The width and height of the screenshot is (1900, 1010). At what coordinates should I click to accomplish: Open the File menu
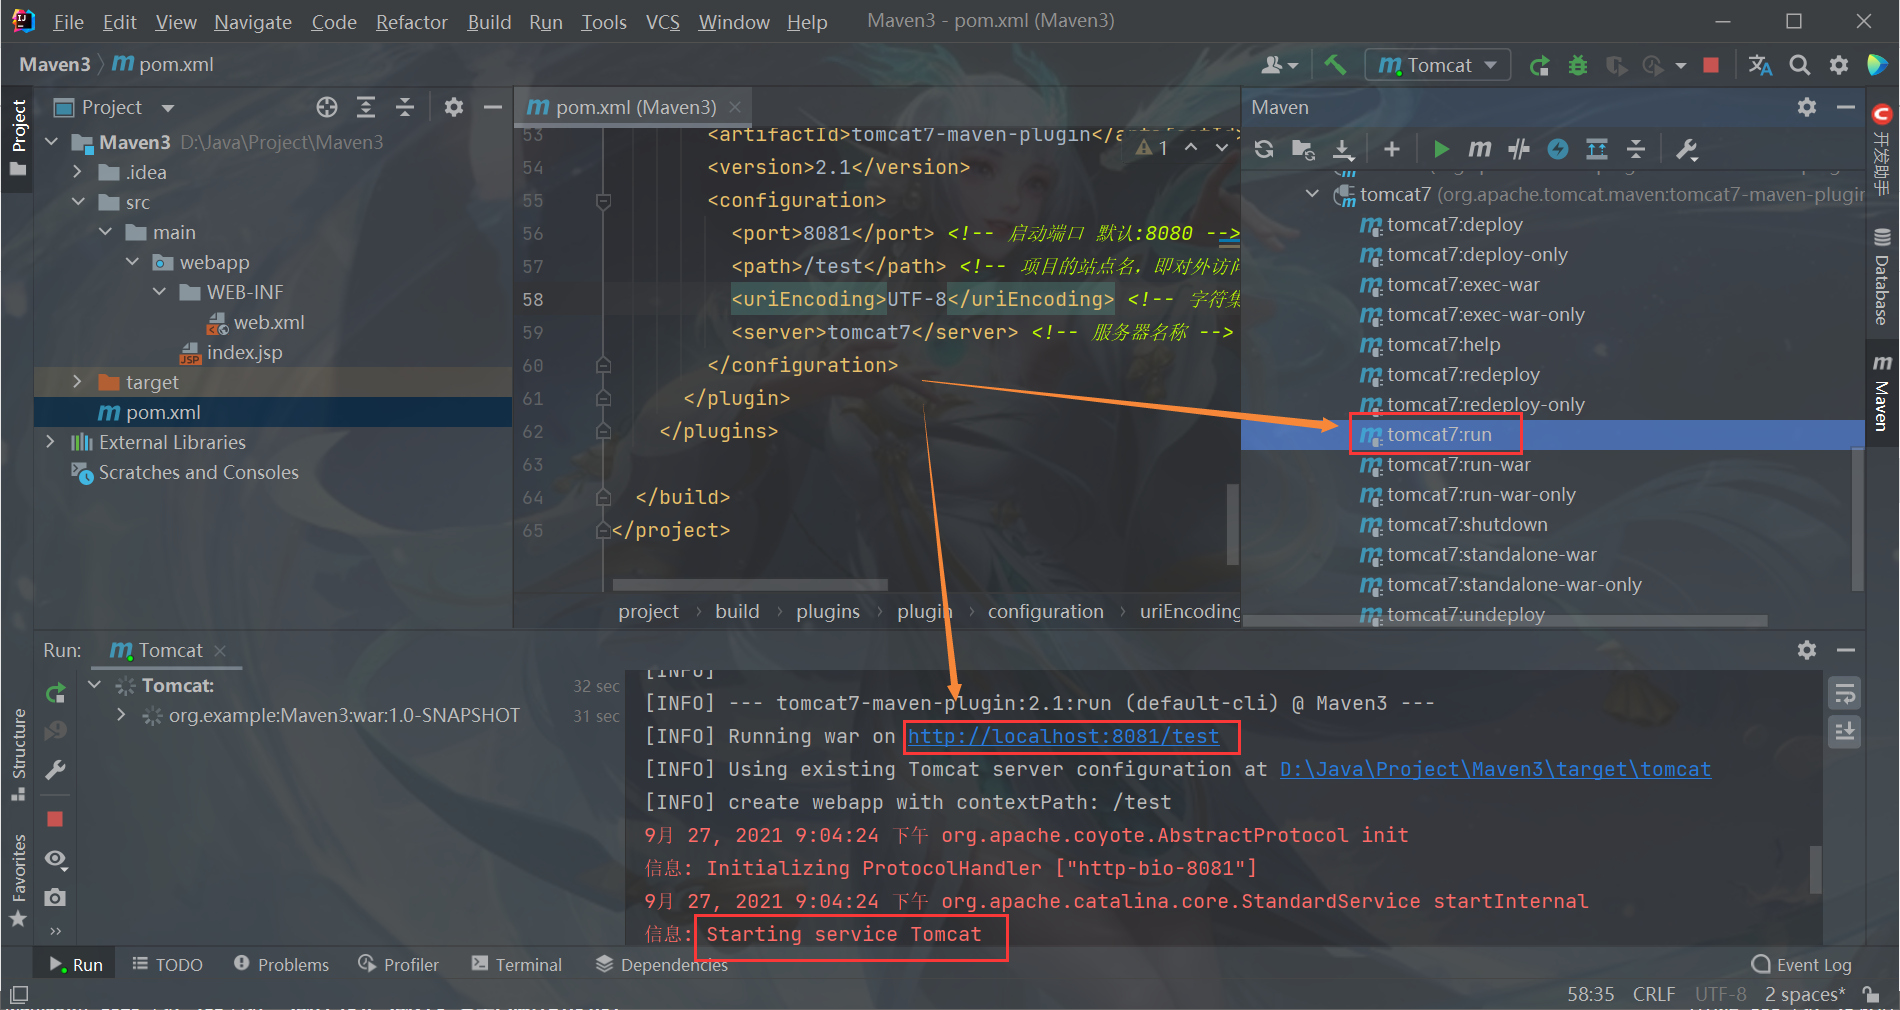click(x=68, y=22)
